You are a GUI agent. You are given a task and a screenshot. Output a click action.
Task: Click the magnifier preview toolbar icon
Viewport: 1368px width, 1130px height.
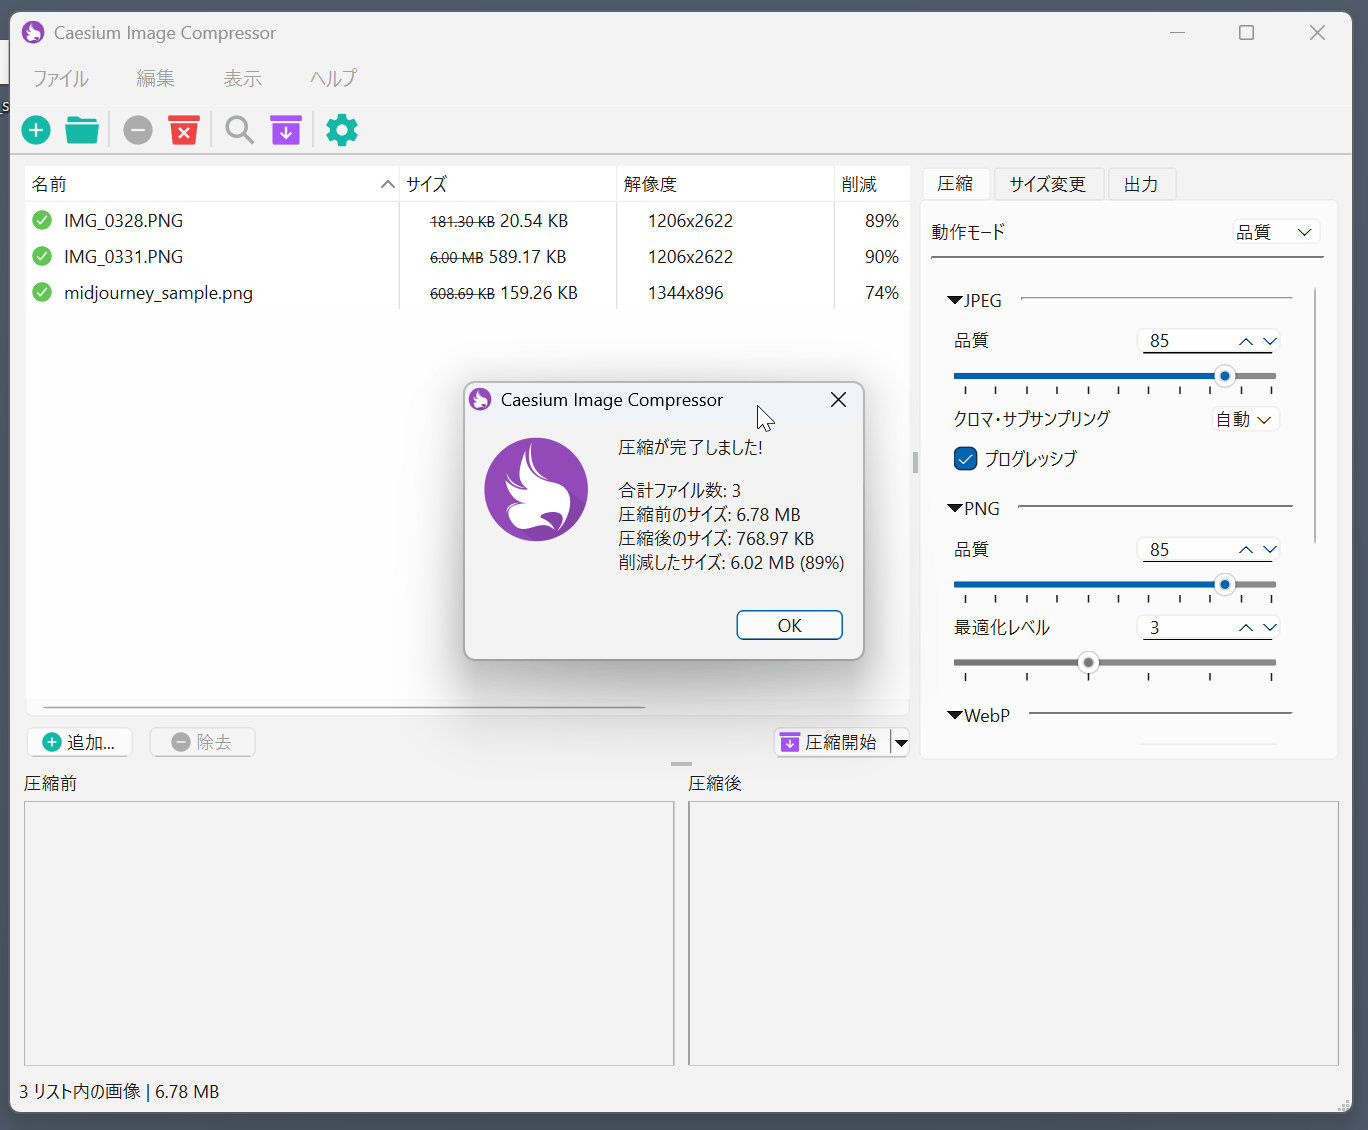pyautogui.click(x=239, y=130)
